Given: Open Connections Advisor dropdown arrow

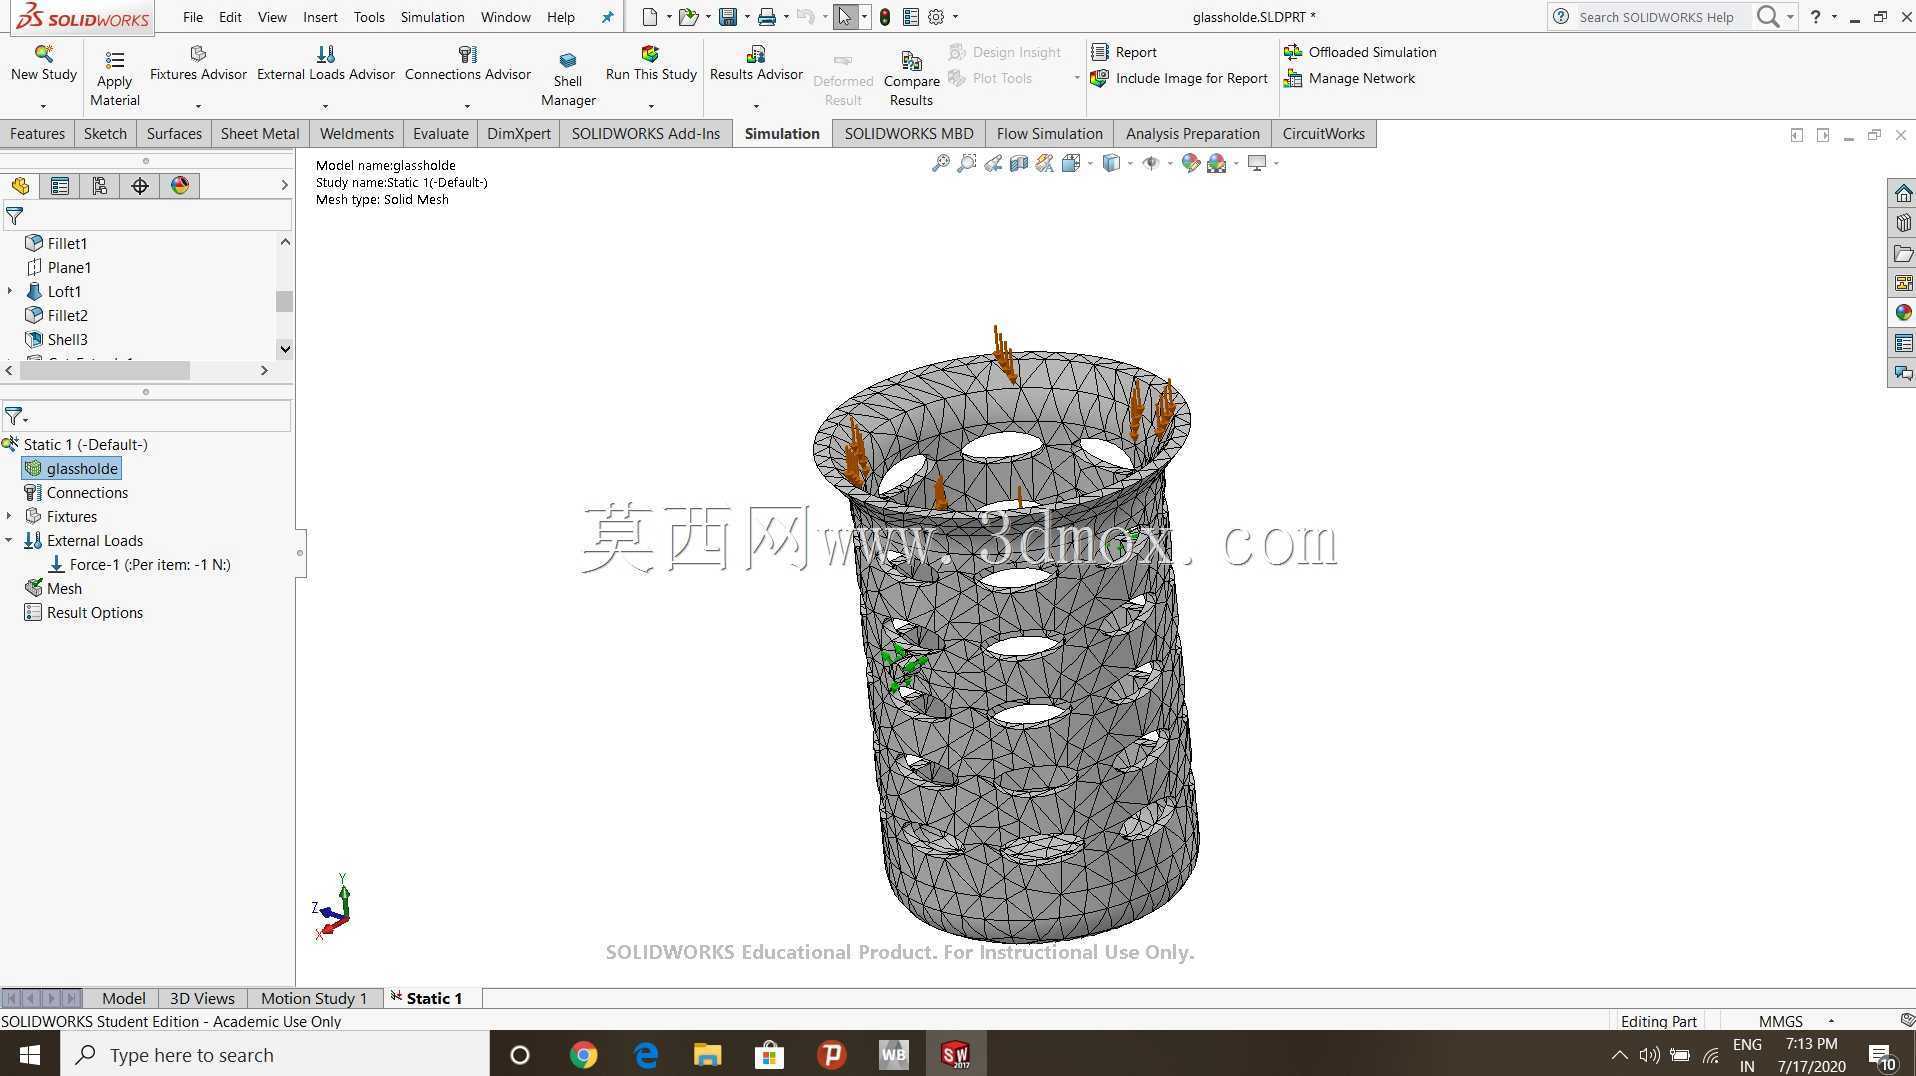Looking at the screenshot, I should tap(467, 106).
